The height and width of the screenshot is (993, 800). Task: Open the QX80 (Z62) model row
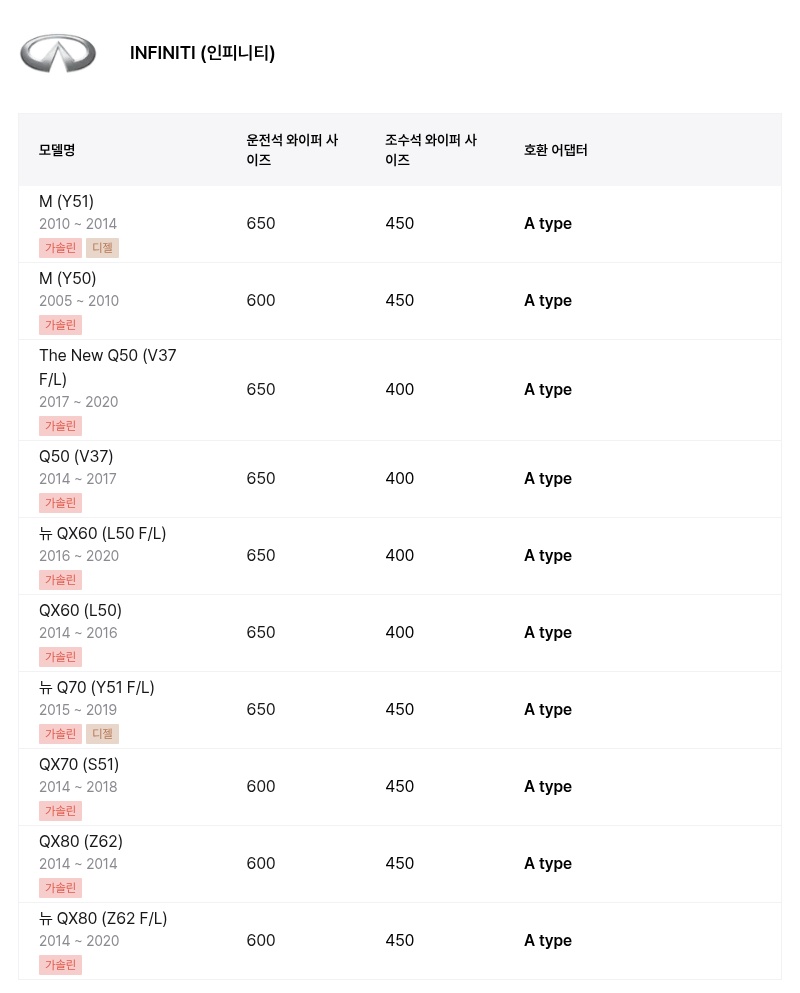click(400, 864)
